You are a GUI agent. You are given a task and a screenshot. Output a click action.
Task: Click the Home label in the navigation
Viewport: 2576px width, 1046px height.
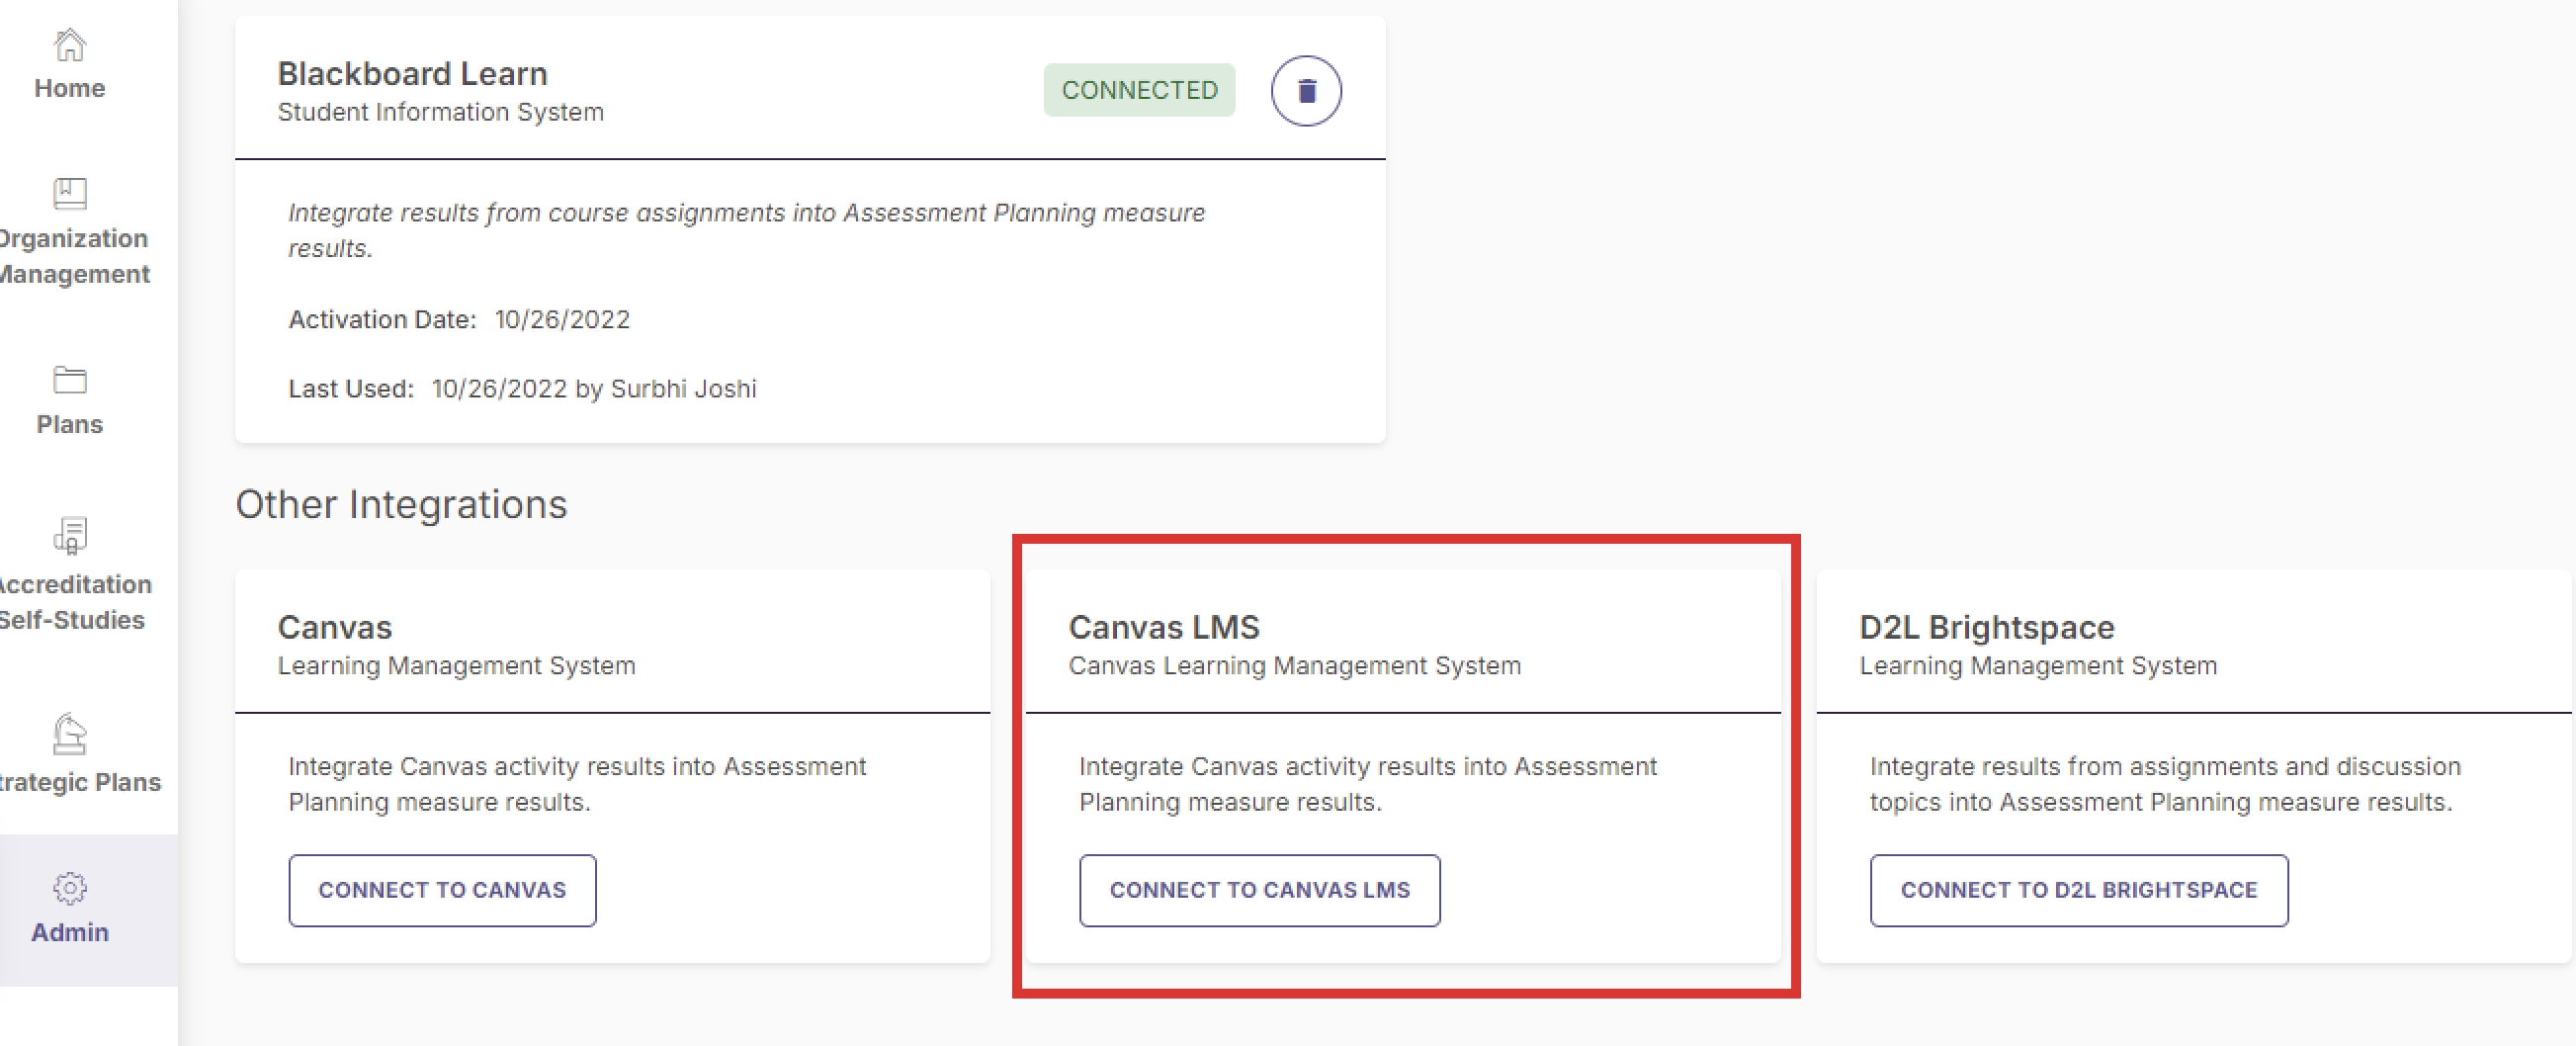(68, 88)
